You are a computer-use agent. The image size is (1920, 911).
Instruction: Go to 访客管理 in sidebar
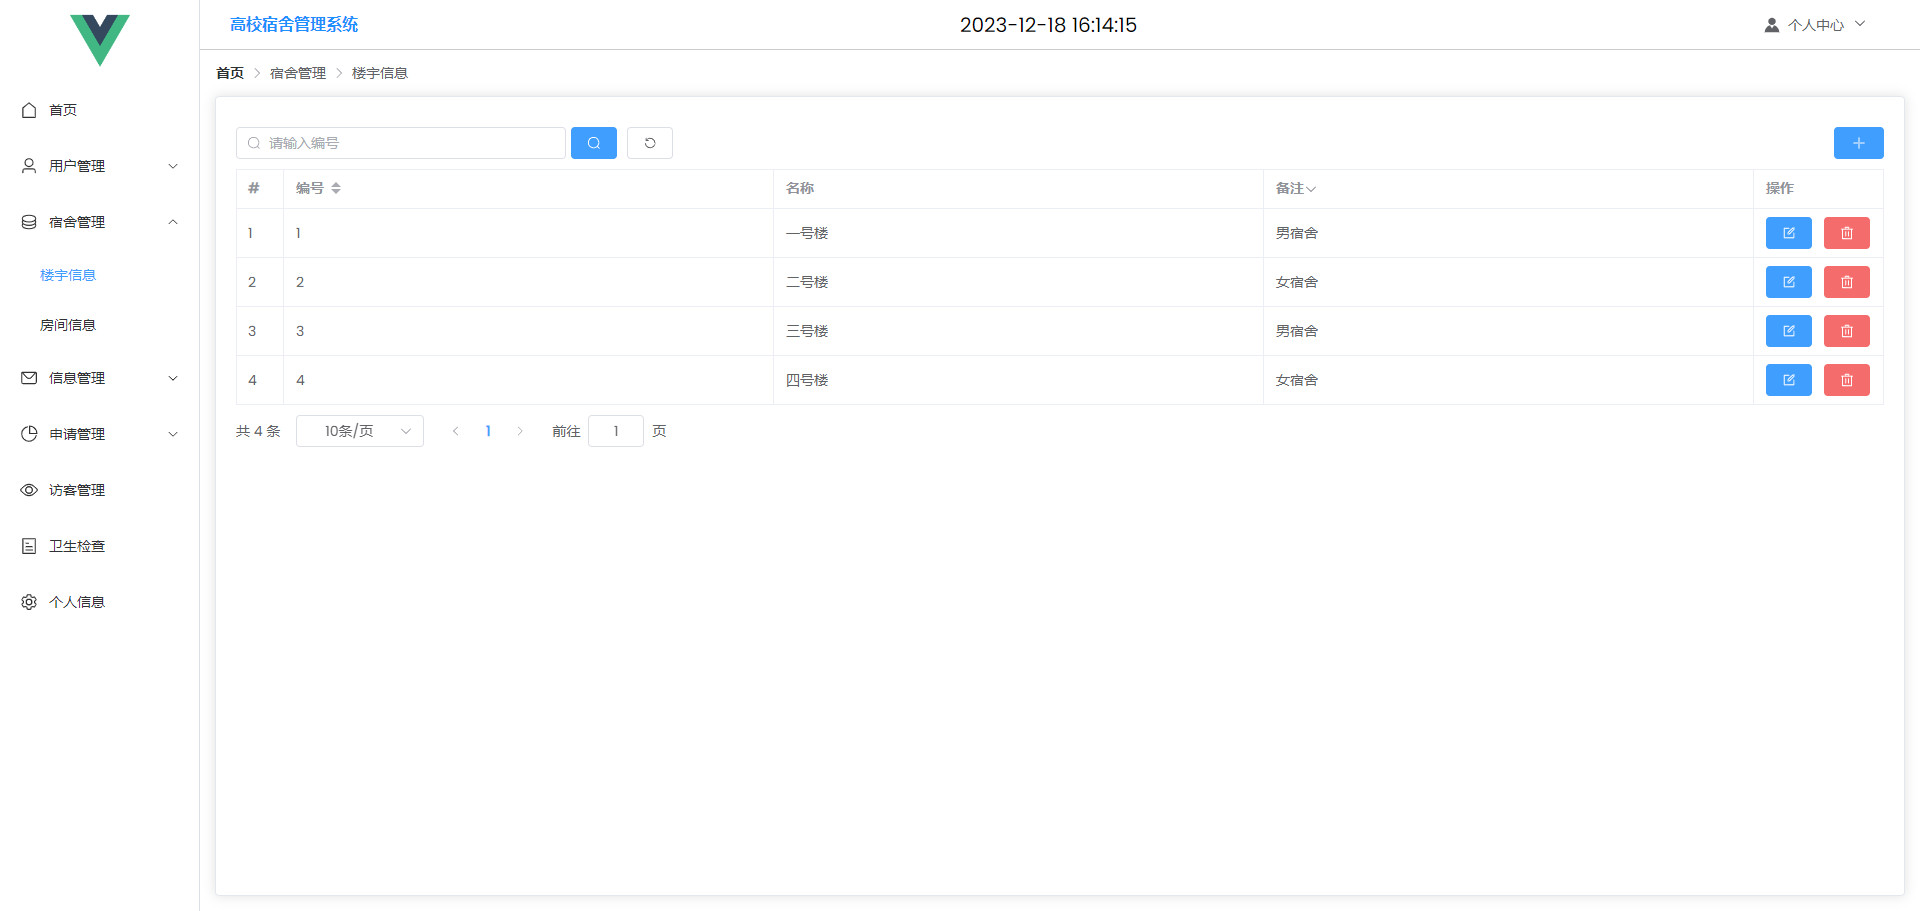coord(77,490)
